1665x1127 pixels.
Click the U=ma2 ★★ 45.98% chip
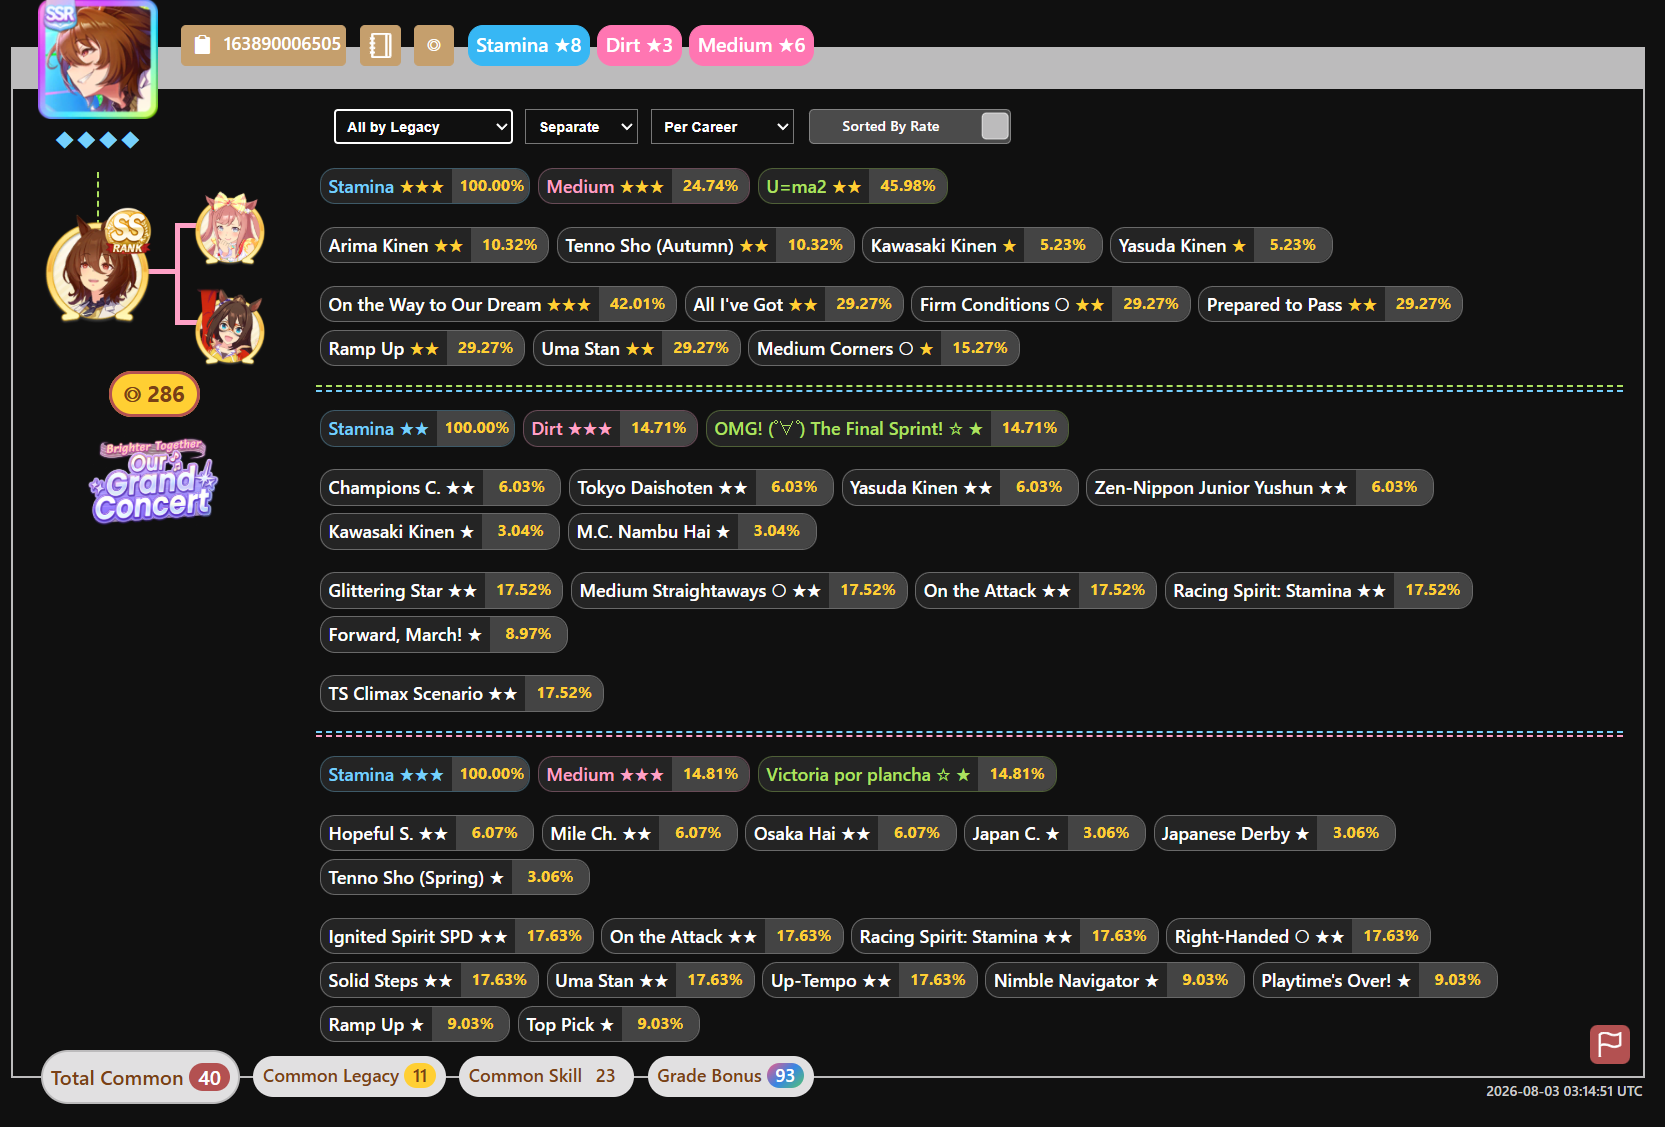[853, 186]
